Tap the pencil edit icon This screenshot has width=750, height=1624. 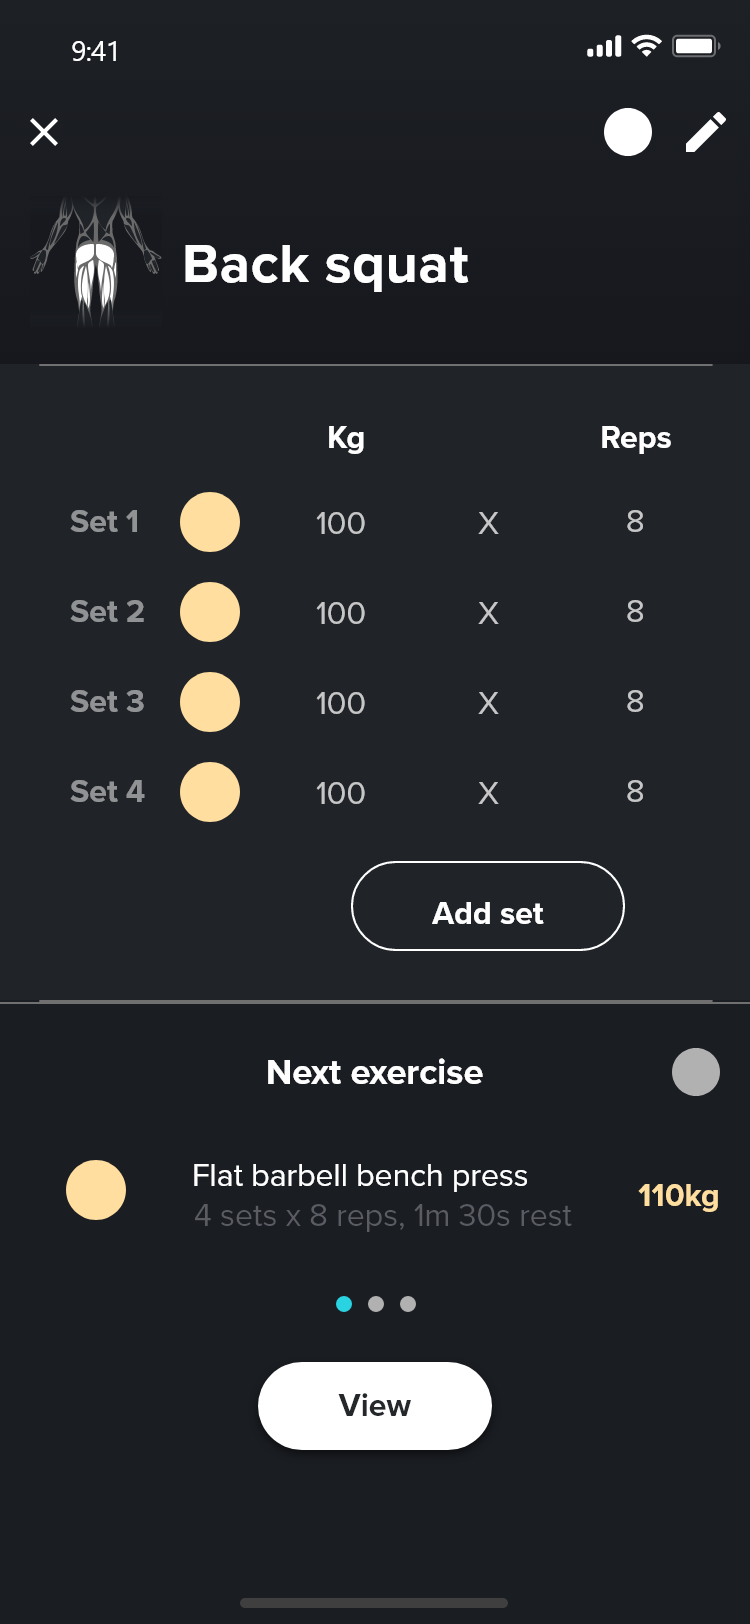tap(705, 132)
